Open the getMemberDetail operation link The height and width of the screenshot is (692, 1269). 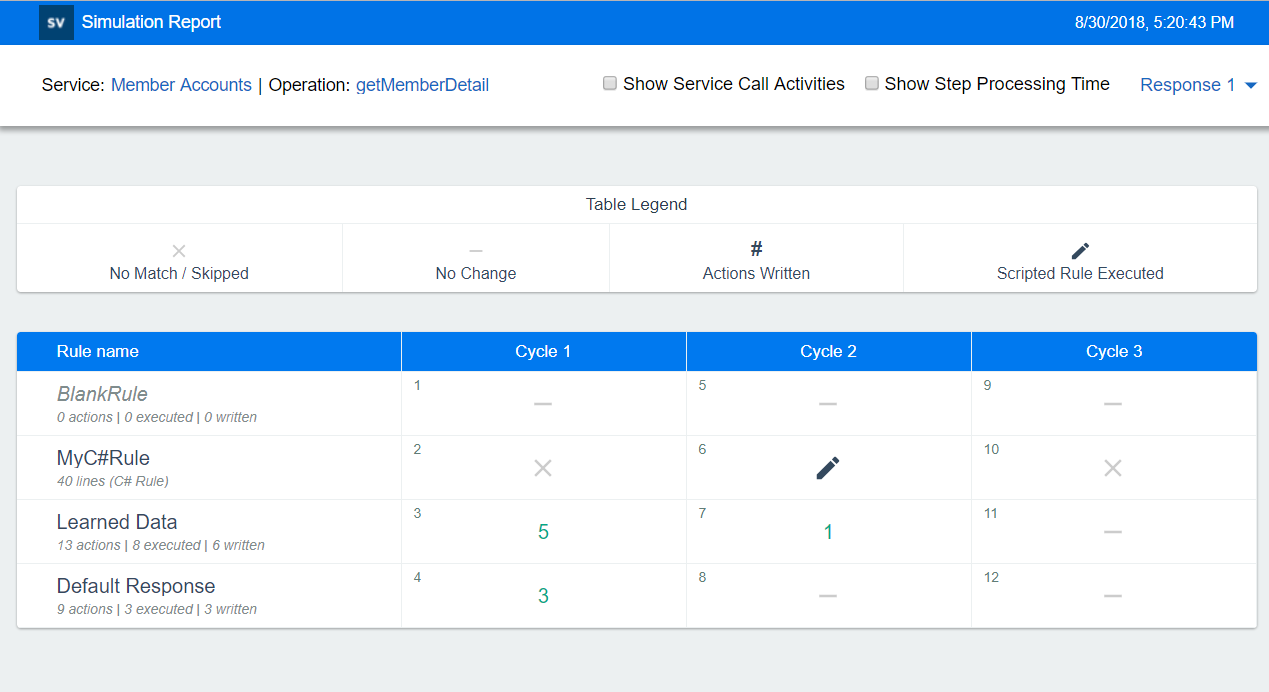pos(422,85)
